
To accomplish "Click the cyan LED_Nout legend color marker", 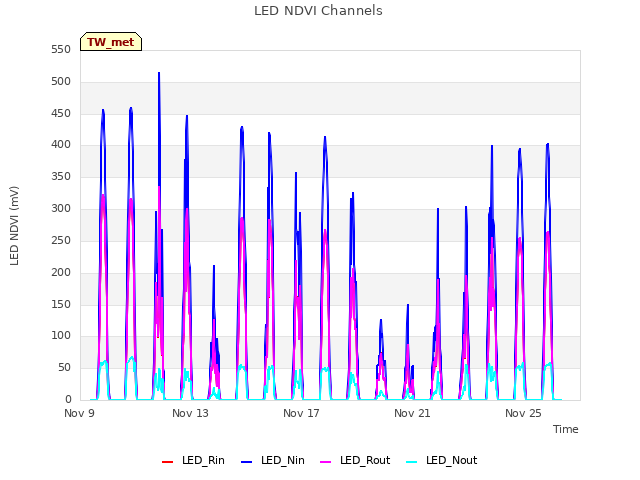I will point(412,462).
